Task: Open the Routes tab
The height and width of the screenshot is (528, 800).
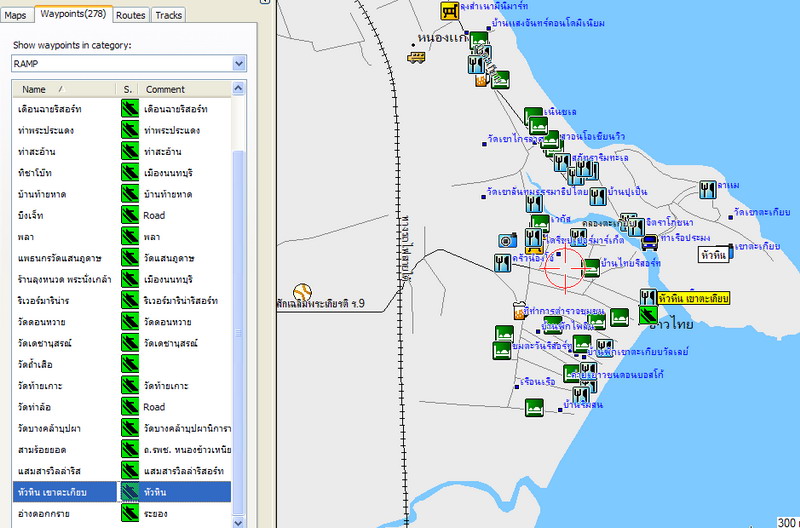Action: click(130, 15)
